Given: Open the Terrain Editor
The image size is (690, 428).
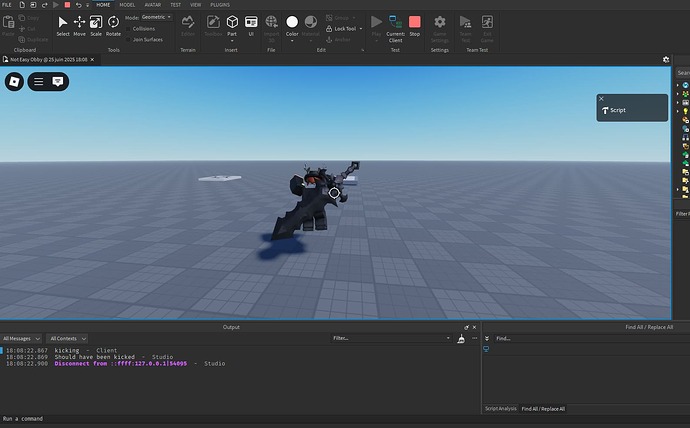Looking at the screenshot, I should [x=188, y=26].
